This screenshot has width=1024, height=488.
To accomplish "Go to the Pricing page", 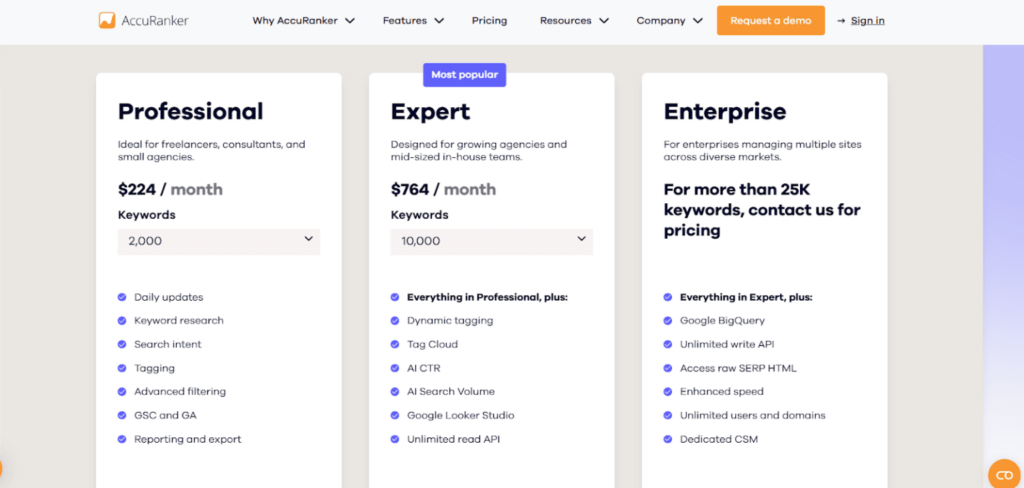I will (x=489, y=21).
